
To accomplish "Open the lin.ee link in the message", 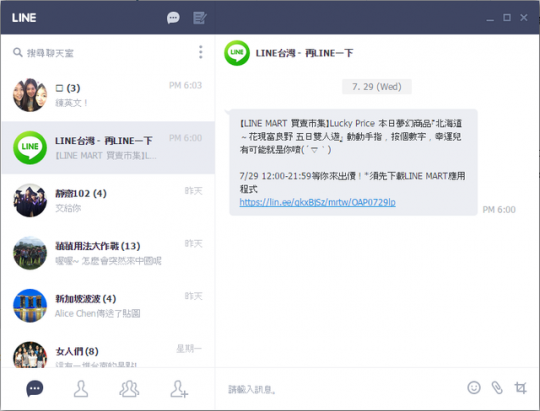I will 317,202.
